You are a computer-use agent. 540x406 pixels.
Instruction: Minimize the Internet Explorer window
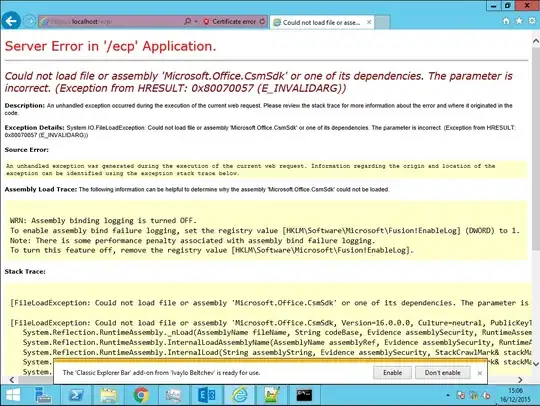(494, 6)
